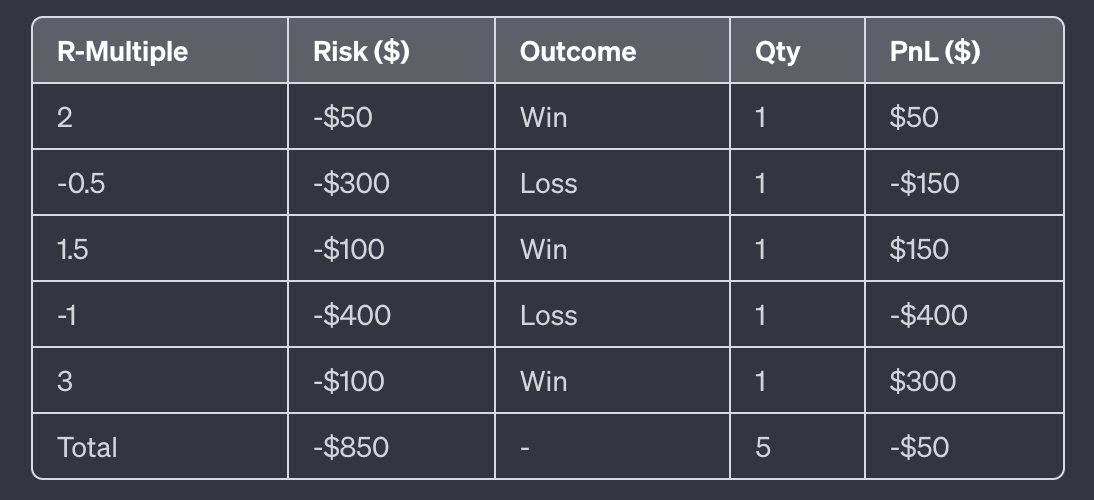Image resolution: width=1094 pixels, height=500 pixels.
Task: Select the $150 PnL cell
Action: 919,249
